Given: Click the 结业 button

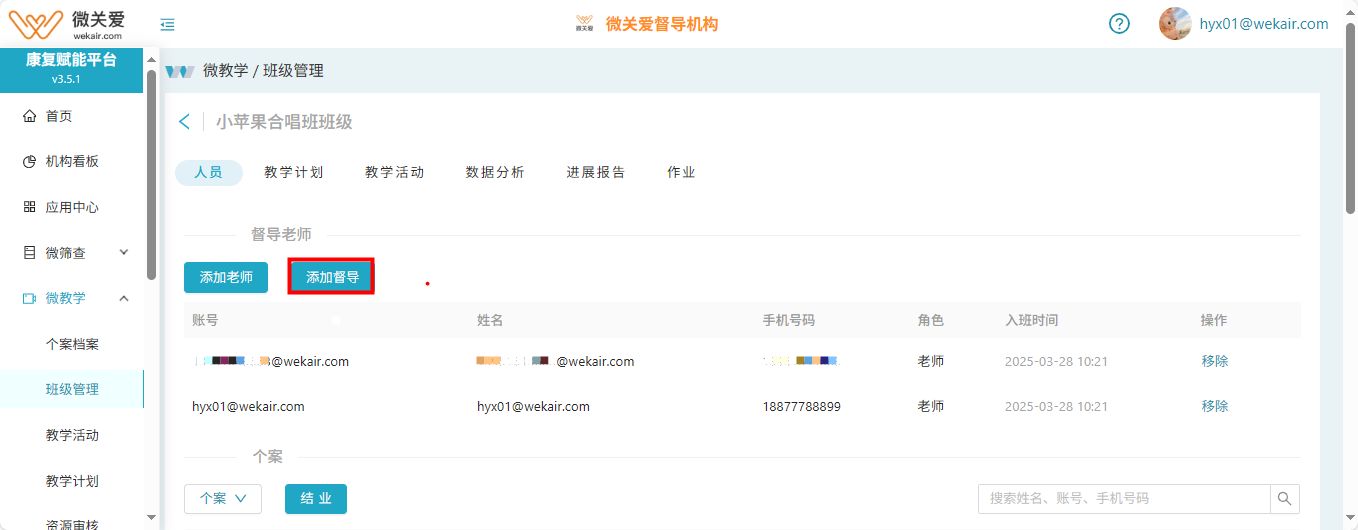Looking at the screenshot, I should (x=316, y=499).
